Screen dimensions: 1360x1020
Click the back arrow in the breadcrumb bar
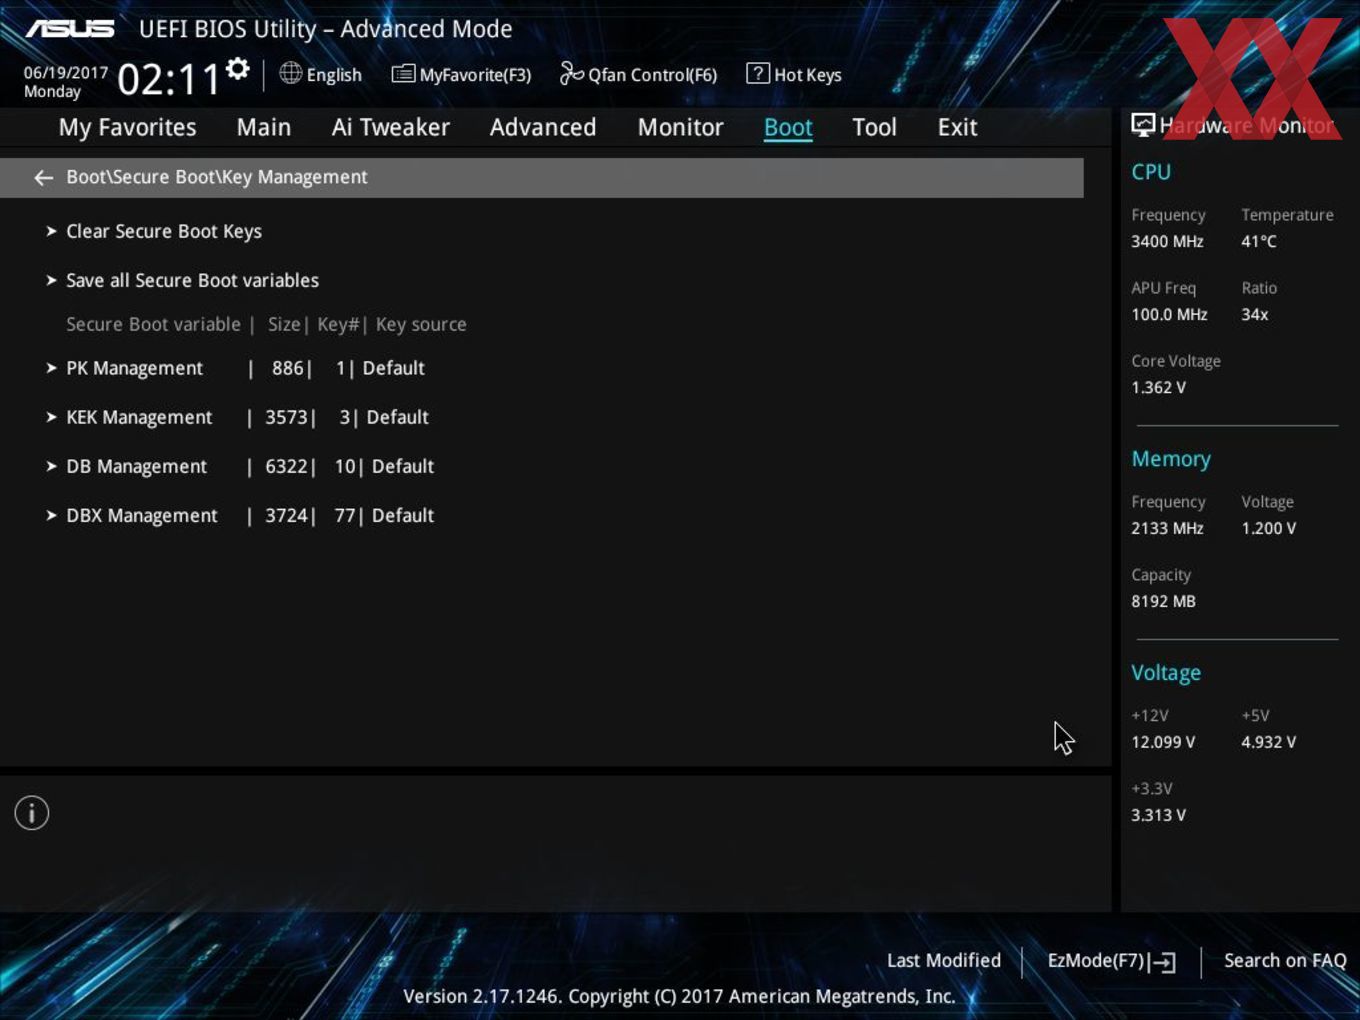tap(43, 177)
